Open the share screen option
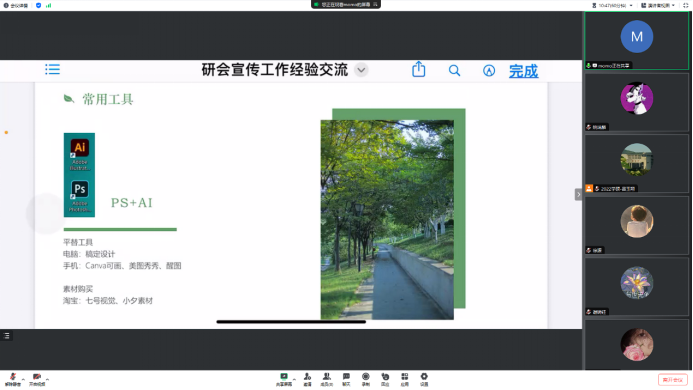The width and height of the screenshot is (693, 390). click(284, 379)
